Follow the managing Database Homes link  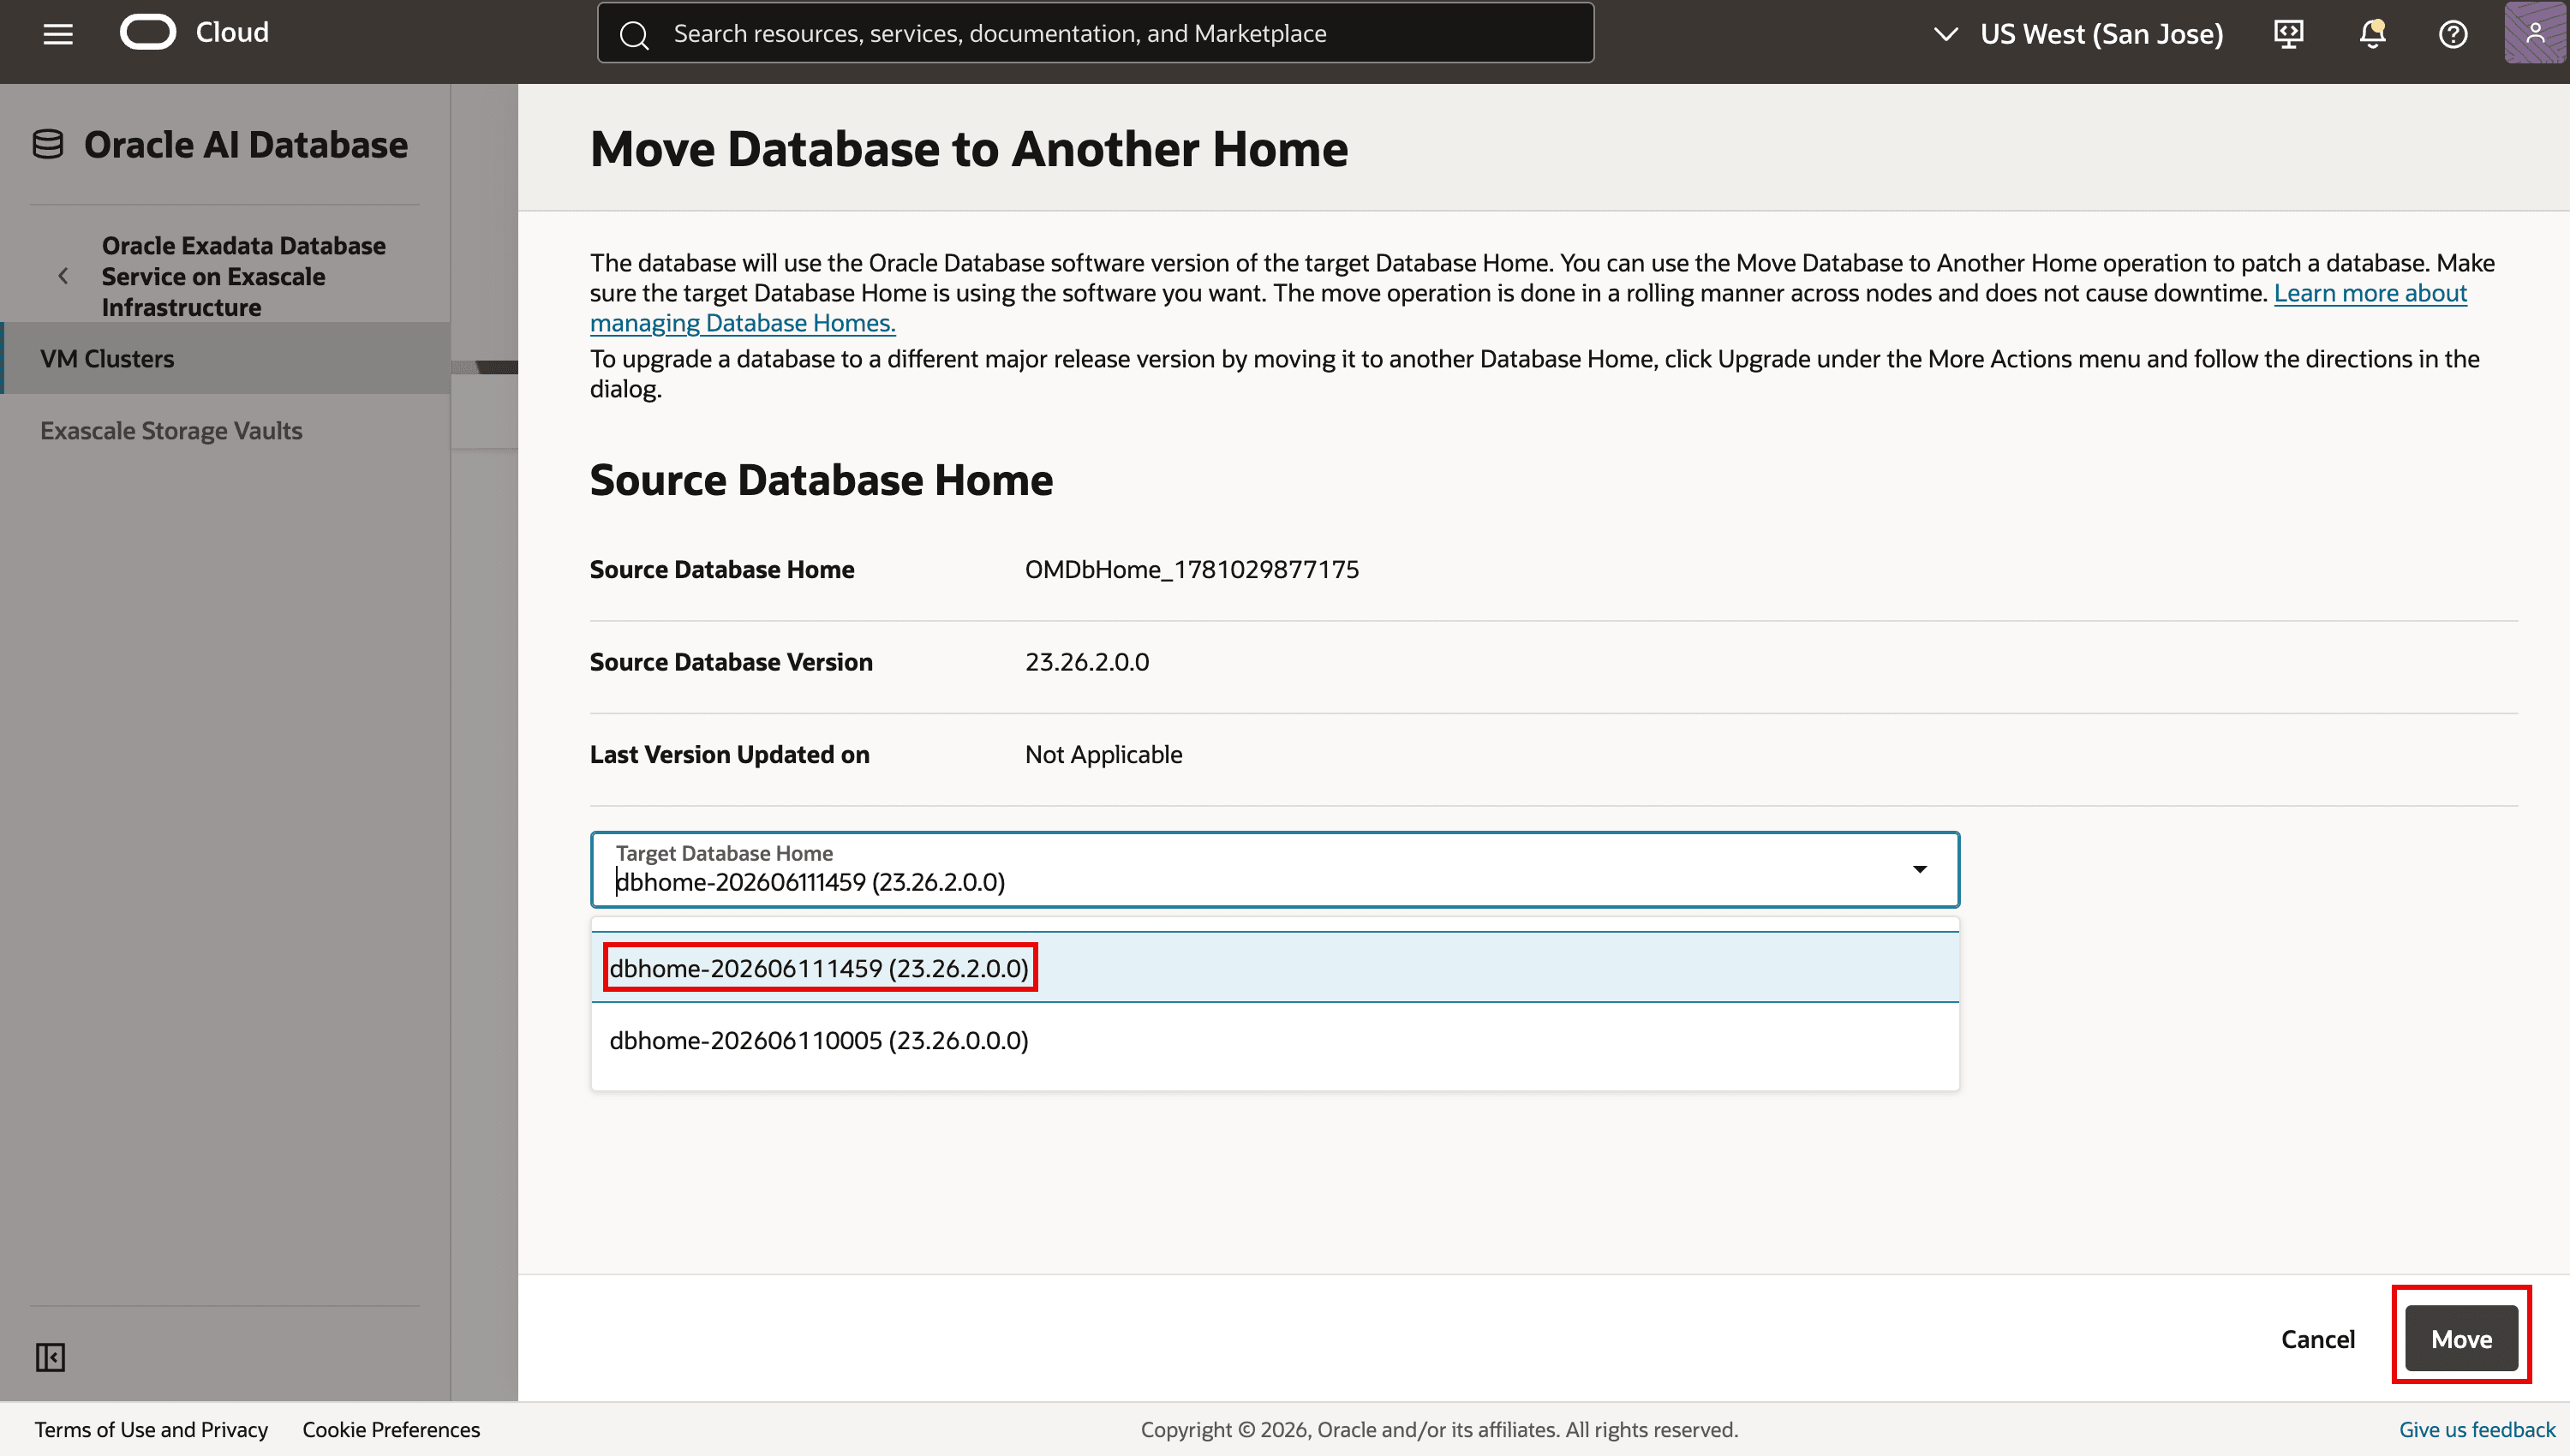click(x=742, y=323)
